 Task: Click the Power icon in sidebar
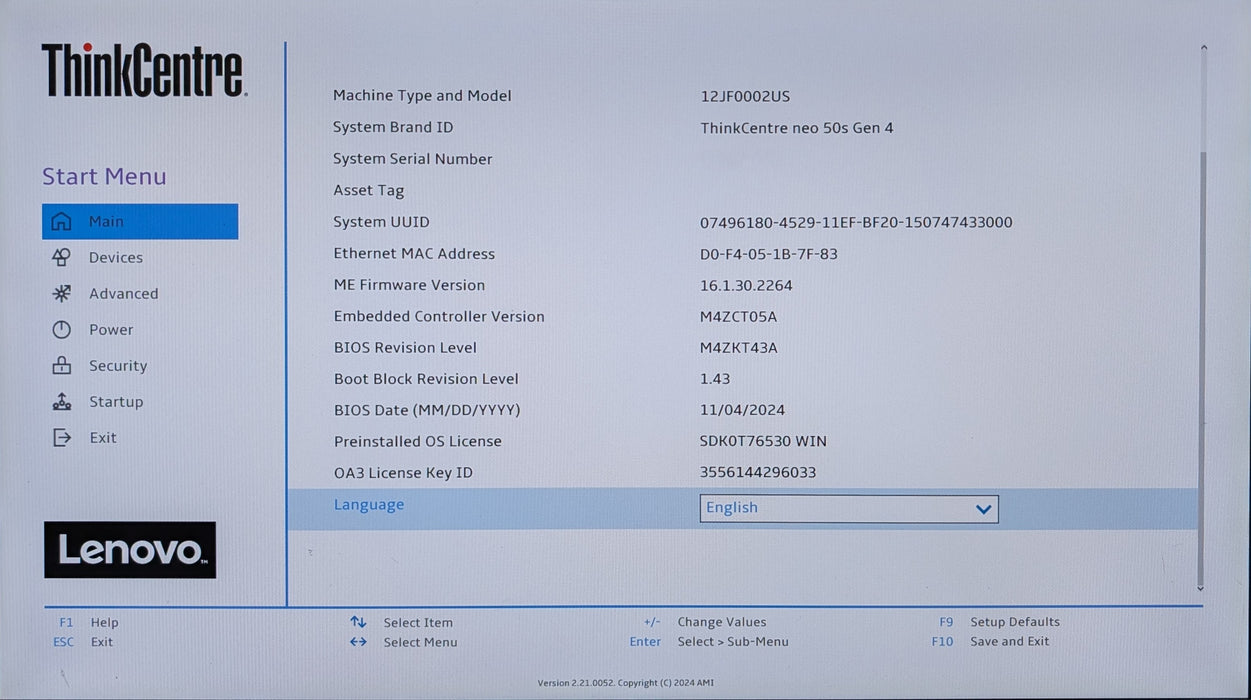pyautogui.click(x=62, y=330)
